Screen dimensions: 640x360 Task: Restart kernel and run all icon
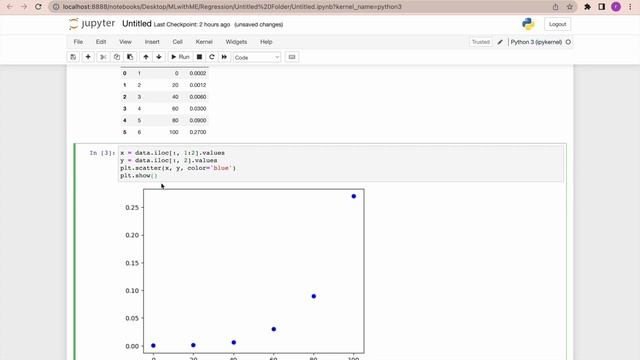click(224, 57)
